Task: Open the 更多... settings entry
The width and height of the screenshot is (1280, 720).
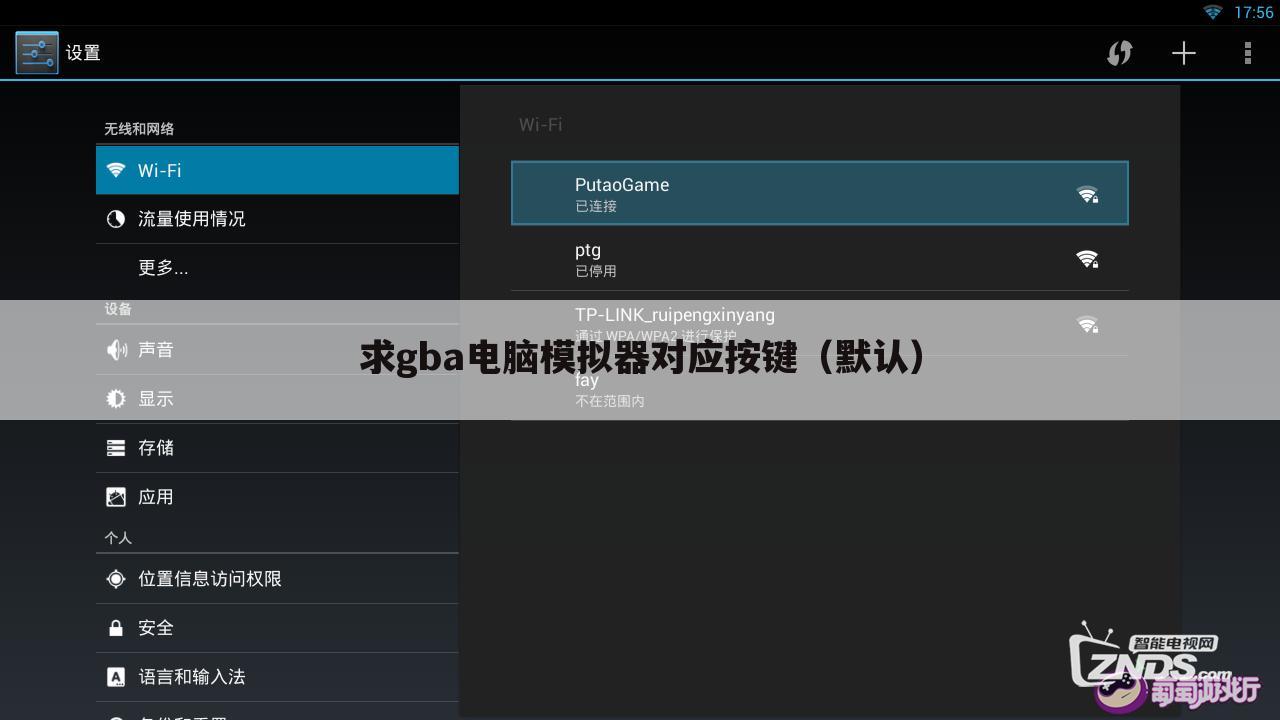Action: pyautogui.click(x=277, y=268)
